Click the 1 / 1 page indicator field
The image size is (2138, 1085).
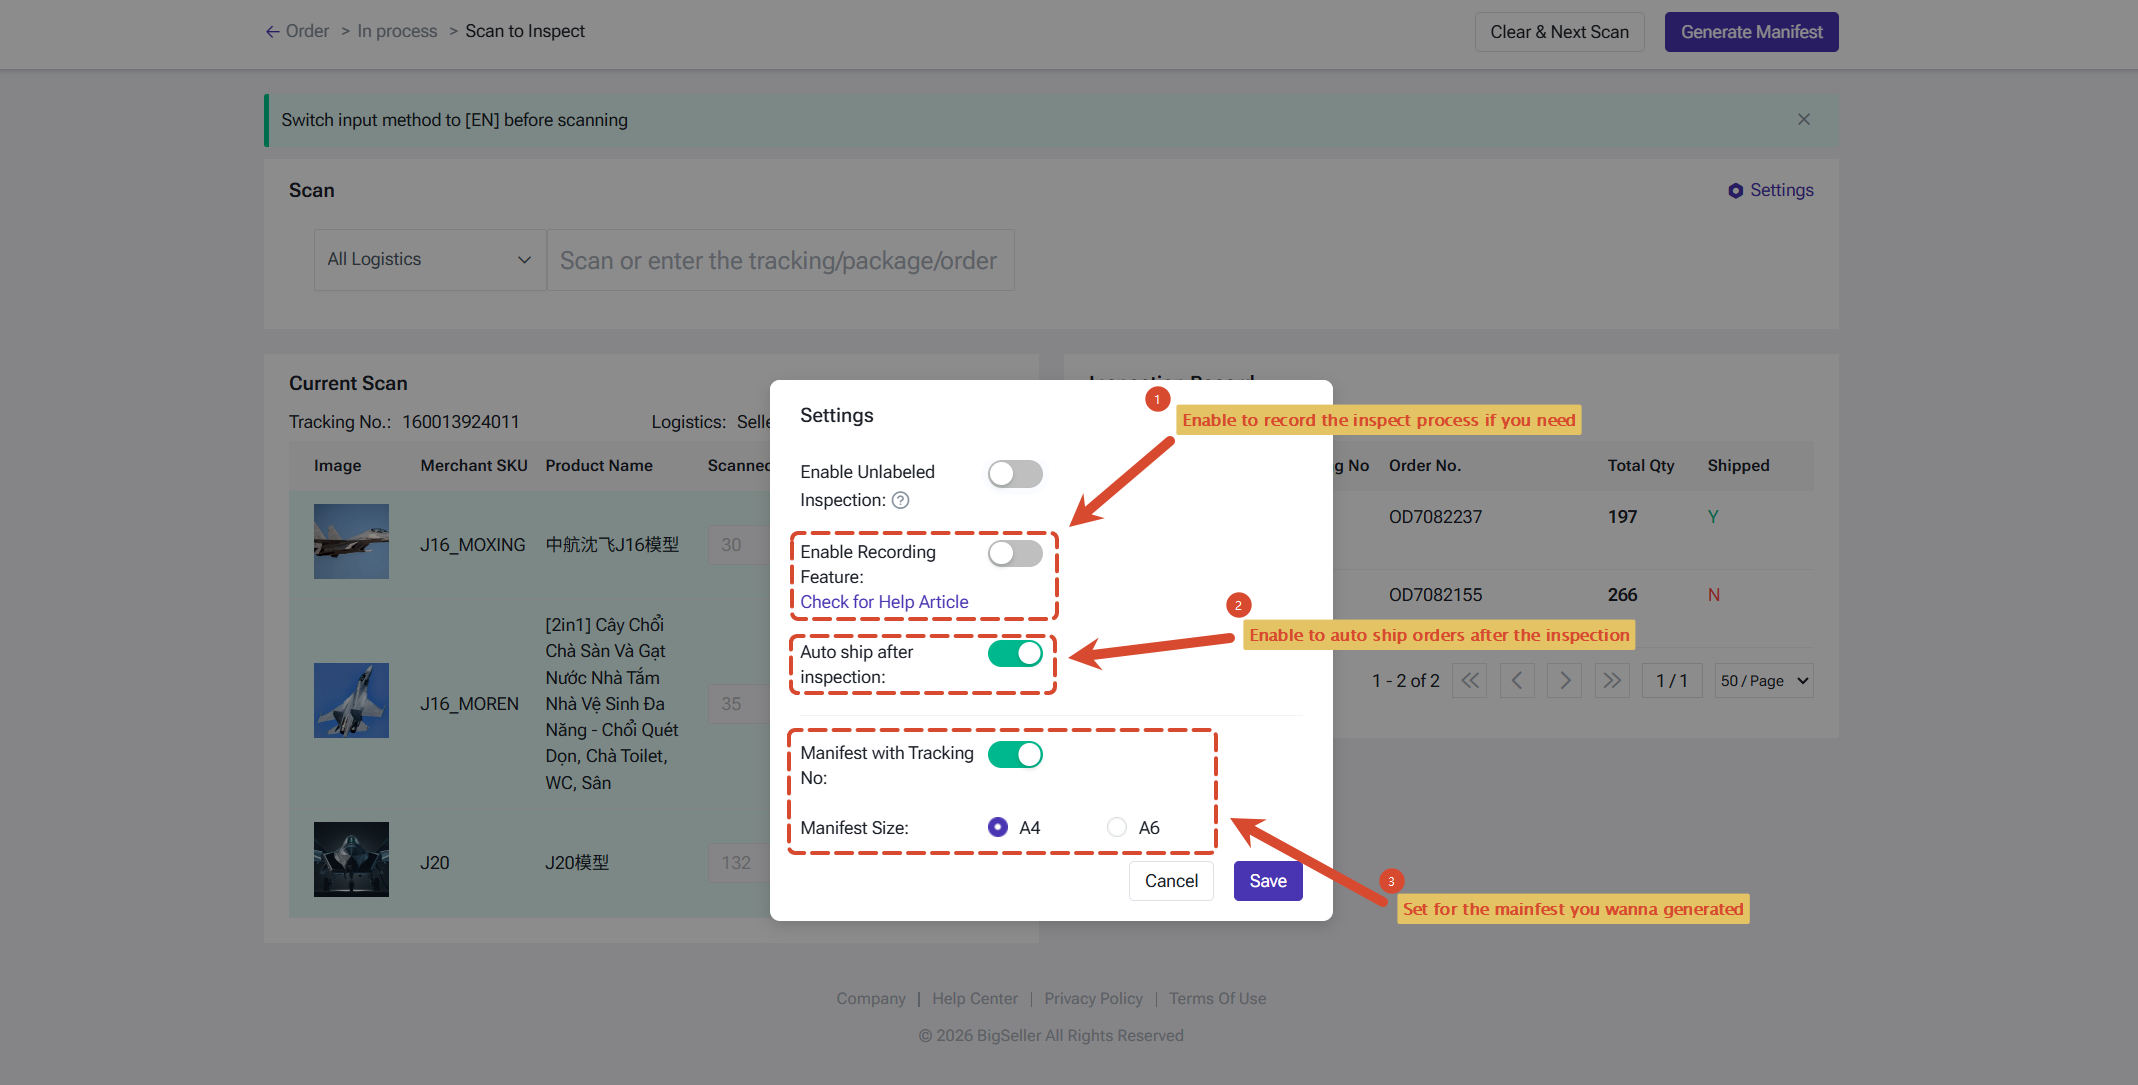1671,681
